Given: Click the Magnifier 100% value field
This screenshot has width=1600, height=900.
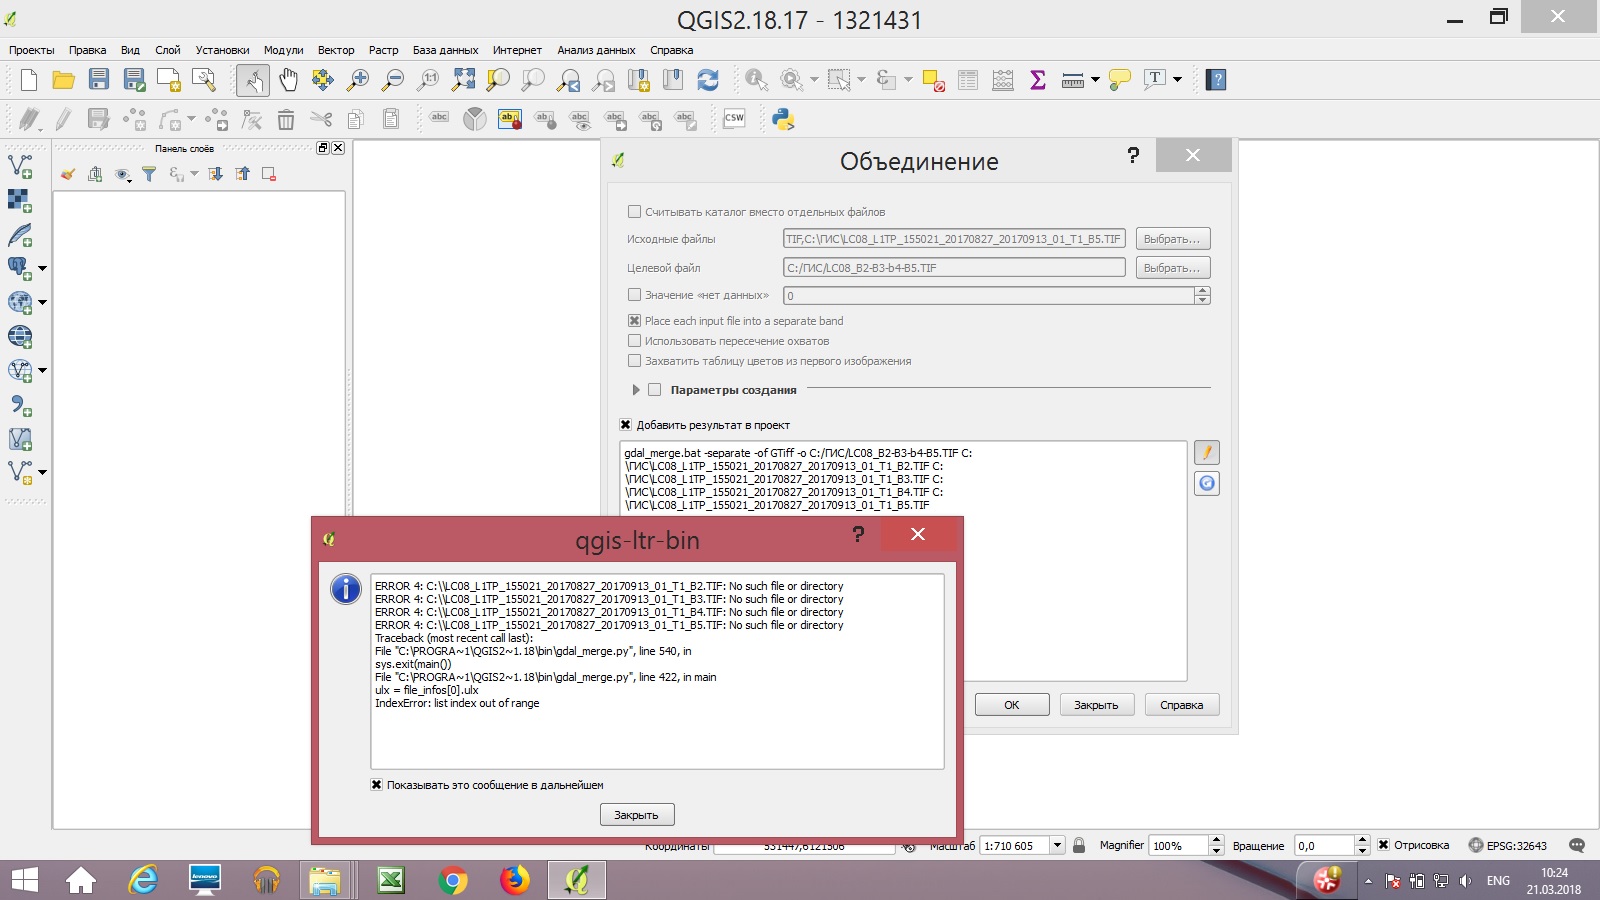Looking at the screenshot, I should tap(1179, 845).
